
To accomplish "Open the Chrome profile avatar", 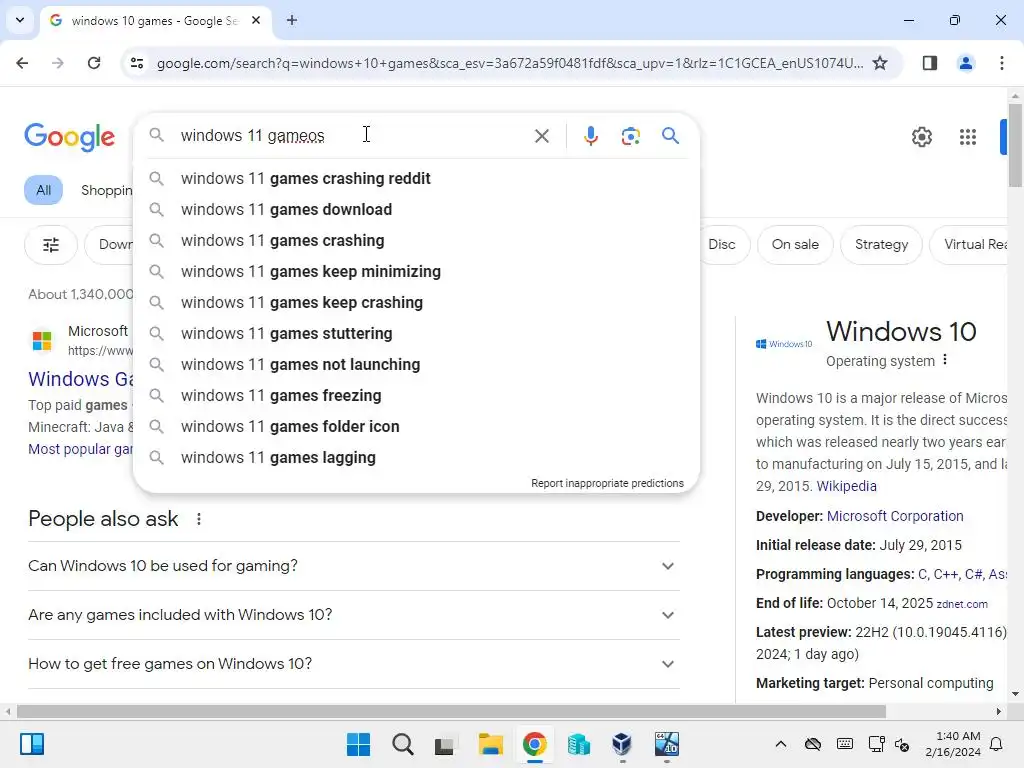I will [x=965, y=63].
